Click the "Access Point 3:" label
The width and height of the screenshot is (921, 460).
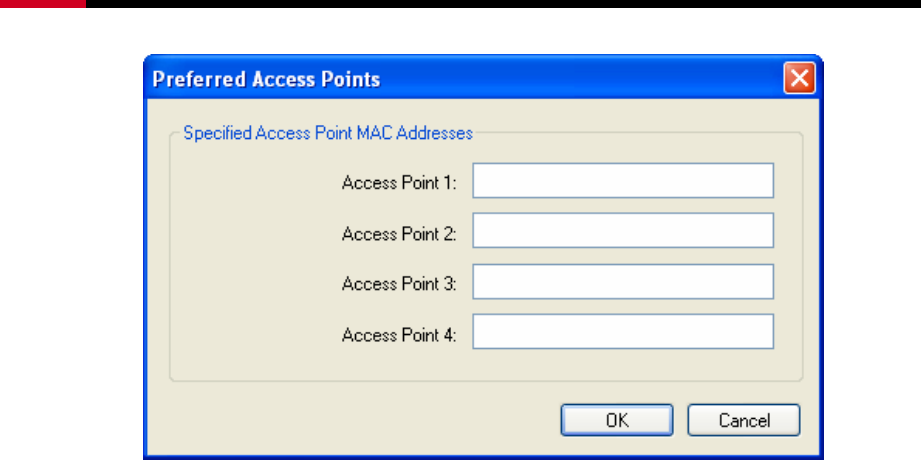tap(399, 284)
